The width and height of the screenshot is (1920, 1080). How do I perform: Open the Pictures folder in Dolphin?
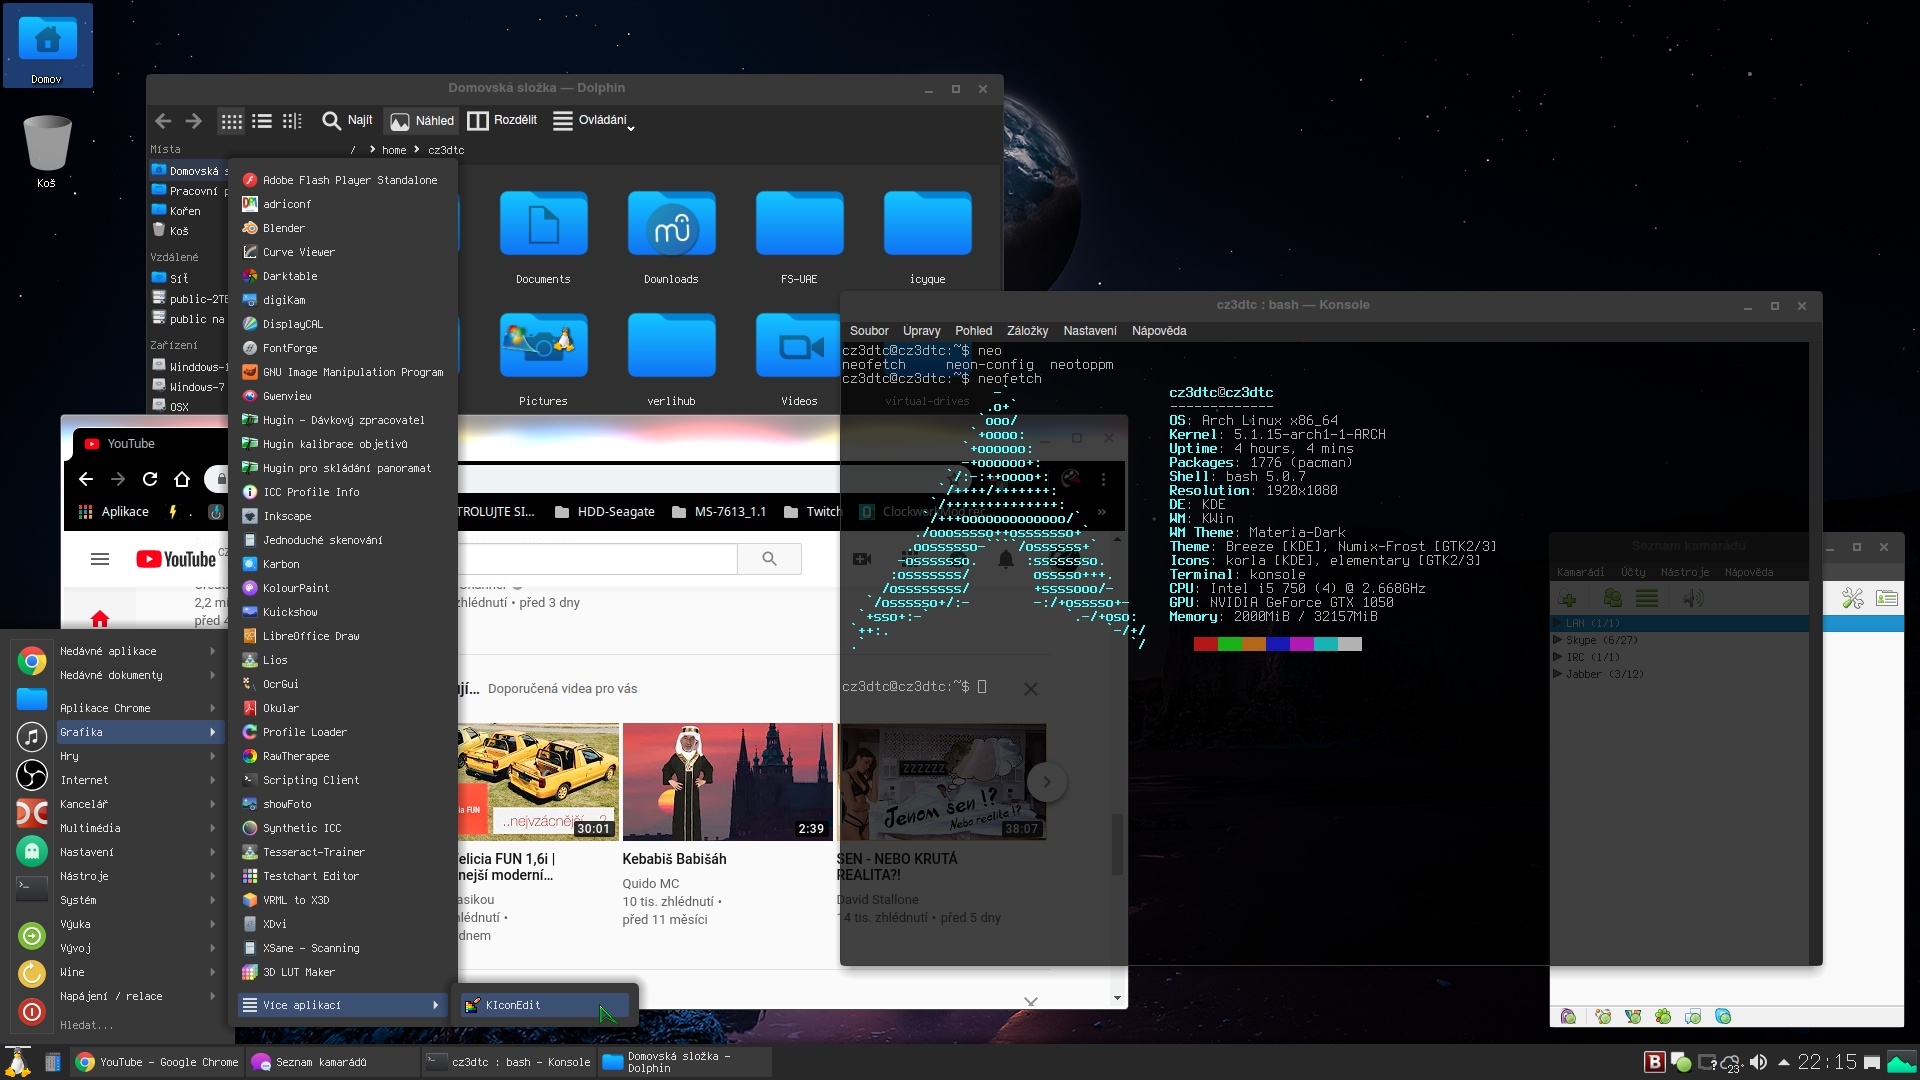[543, 360]
